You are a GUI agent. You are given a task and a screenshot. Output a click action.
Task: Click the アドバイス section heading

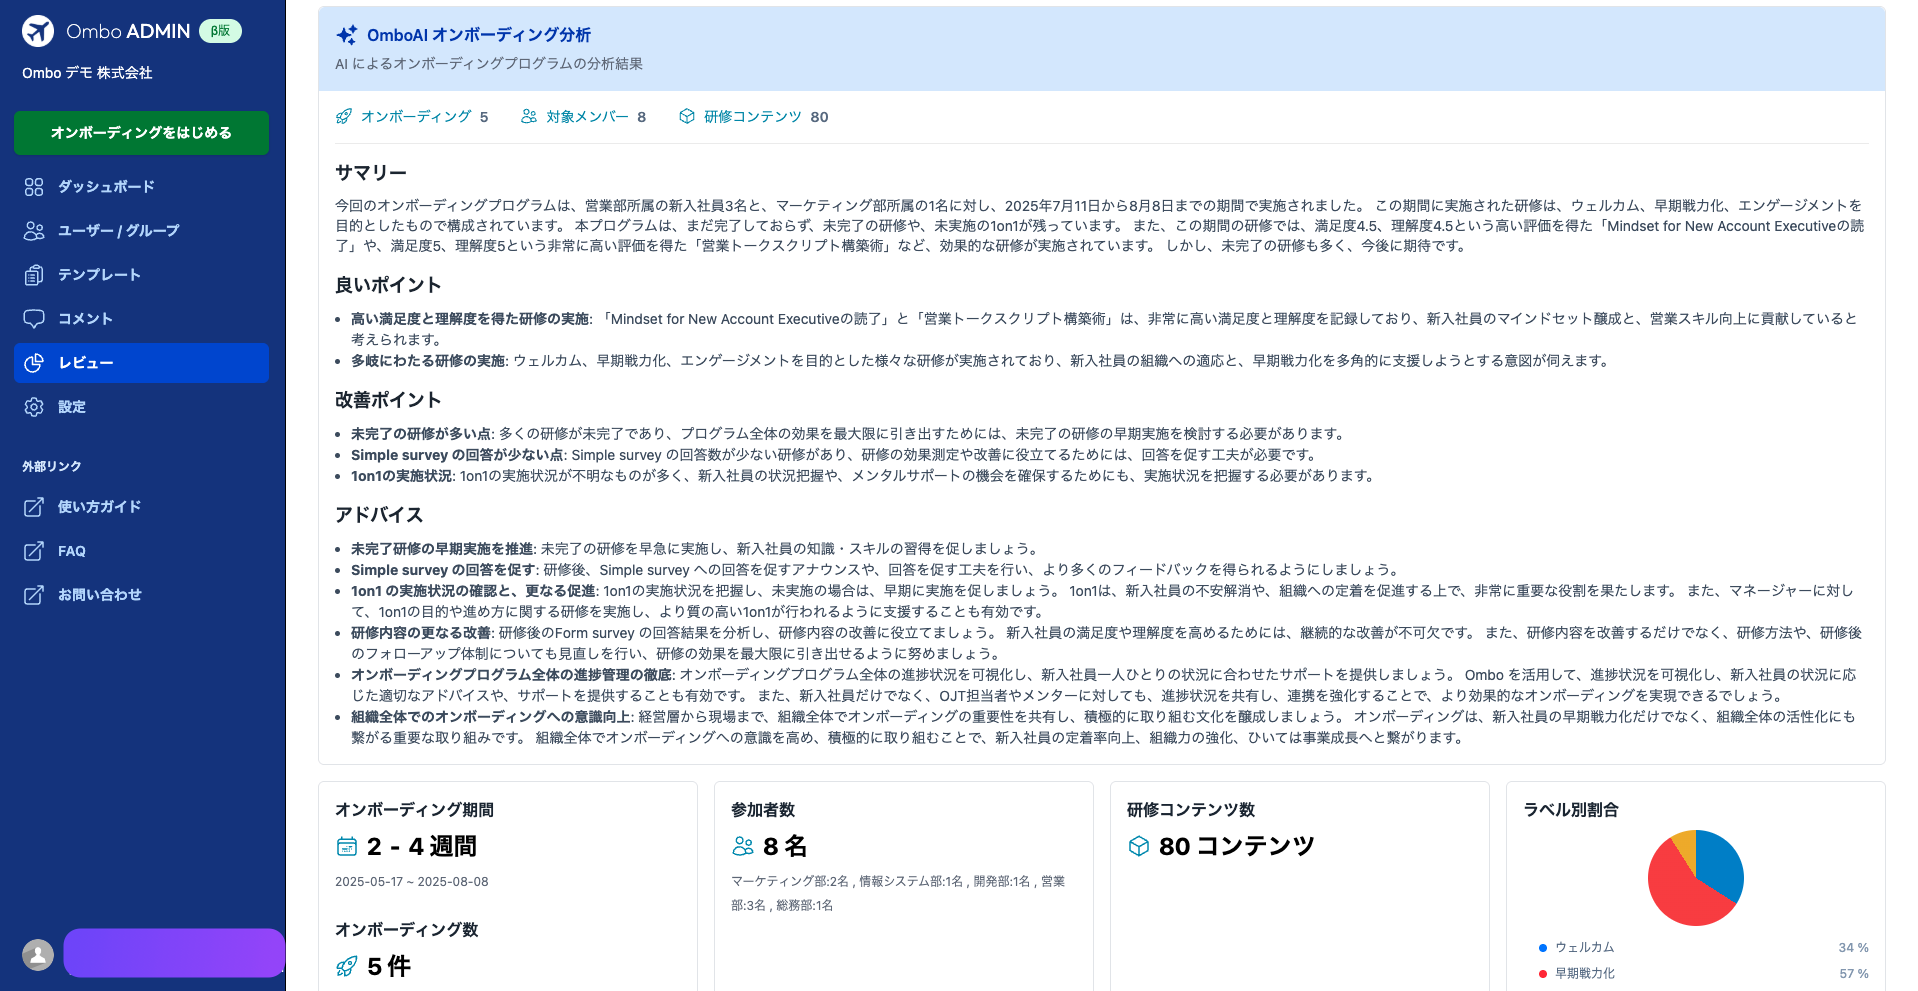[379, 515]
